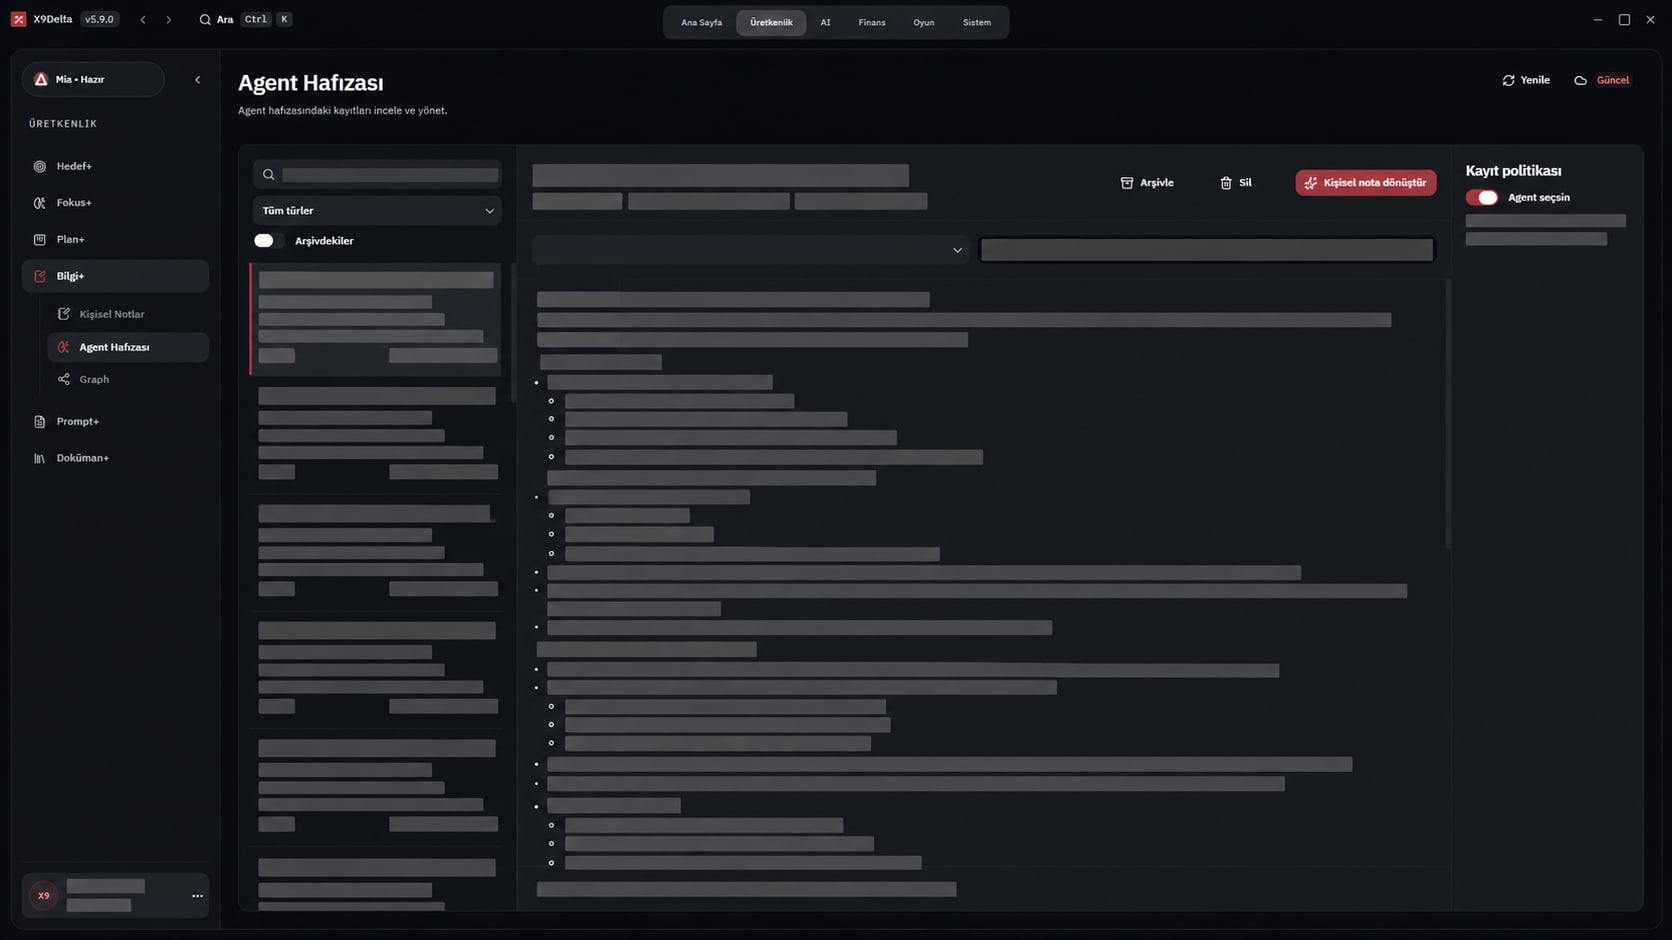Open the Sistem tab
The width and height of the screenshot is (1672, 940).
coord(977,23)
